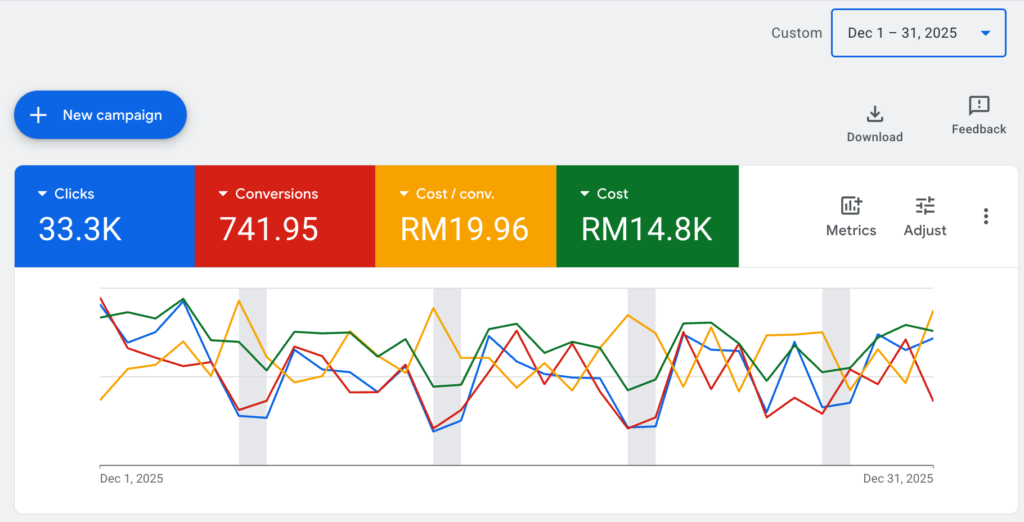Click the first gray weekend band in chart

[253, 375]
